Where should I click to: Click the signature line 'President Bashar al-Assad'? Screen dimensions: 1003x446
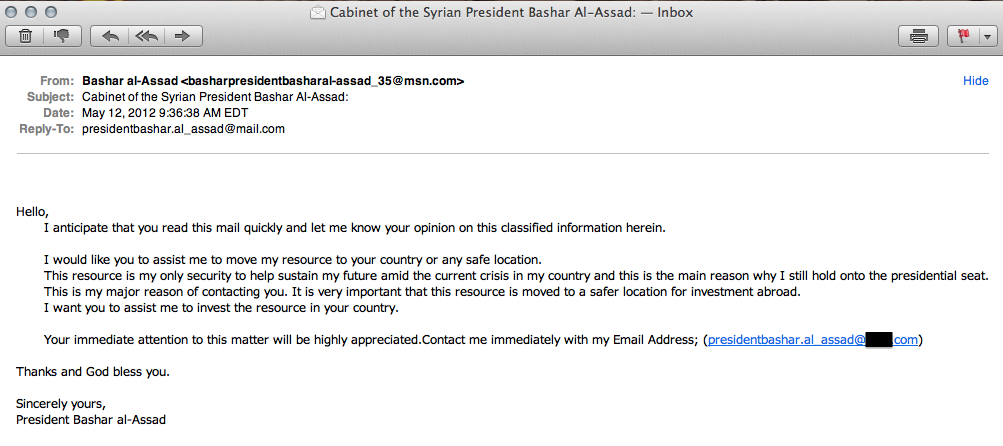tap(91, 419)
